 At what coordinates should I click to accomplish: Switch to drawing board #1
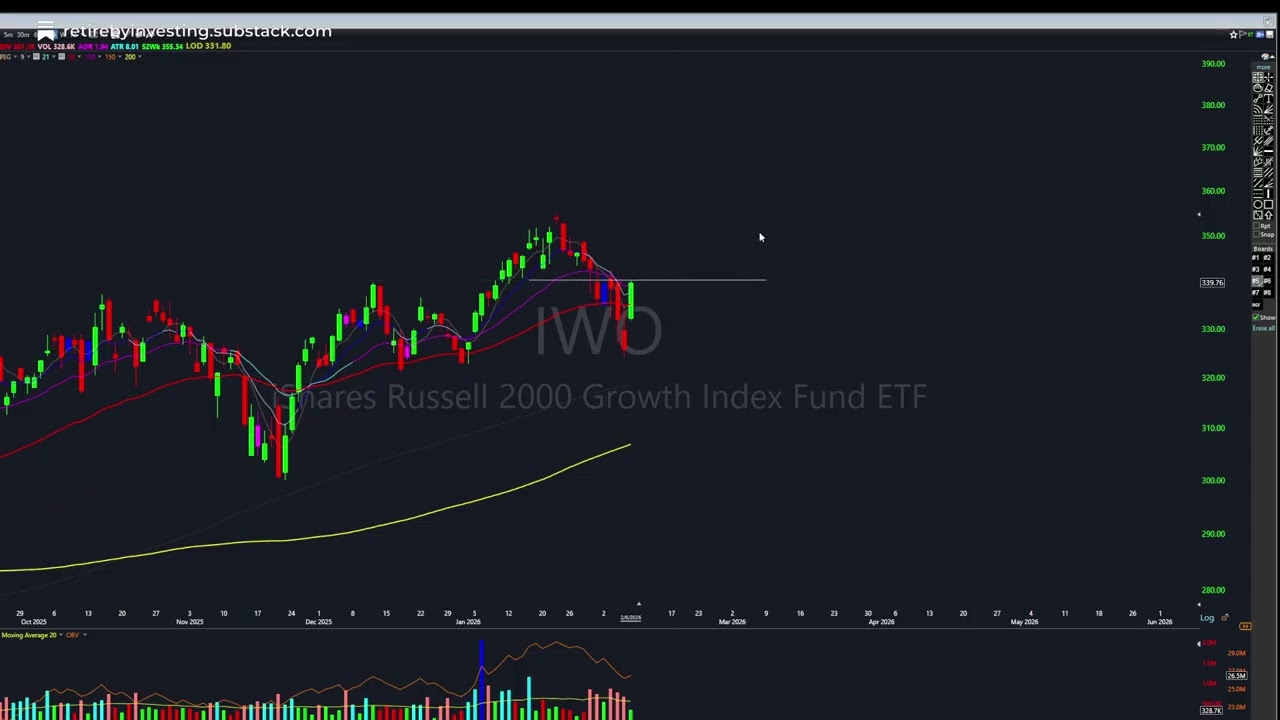click(x=1256, y=258)
